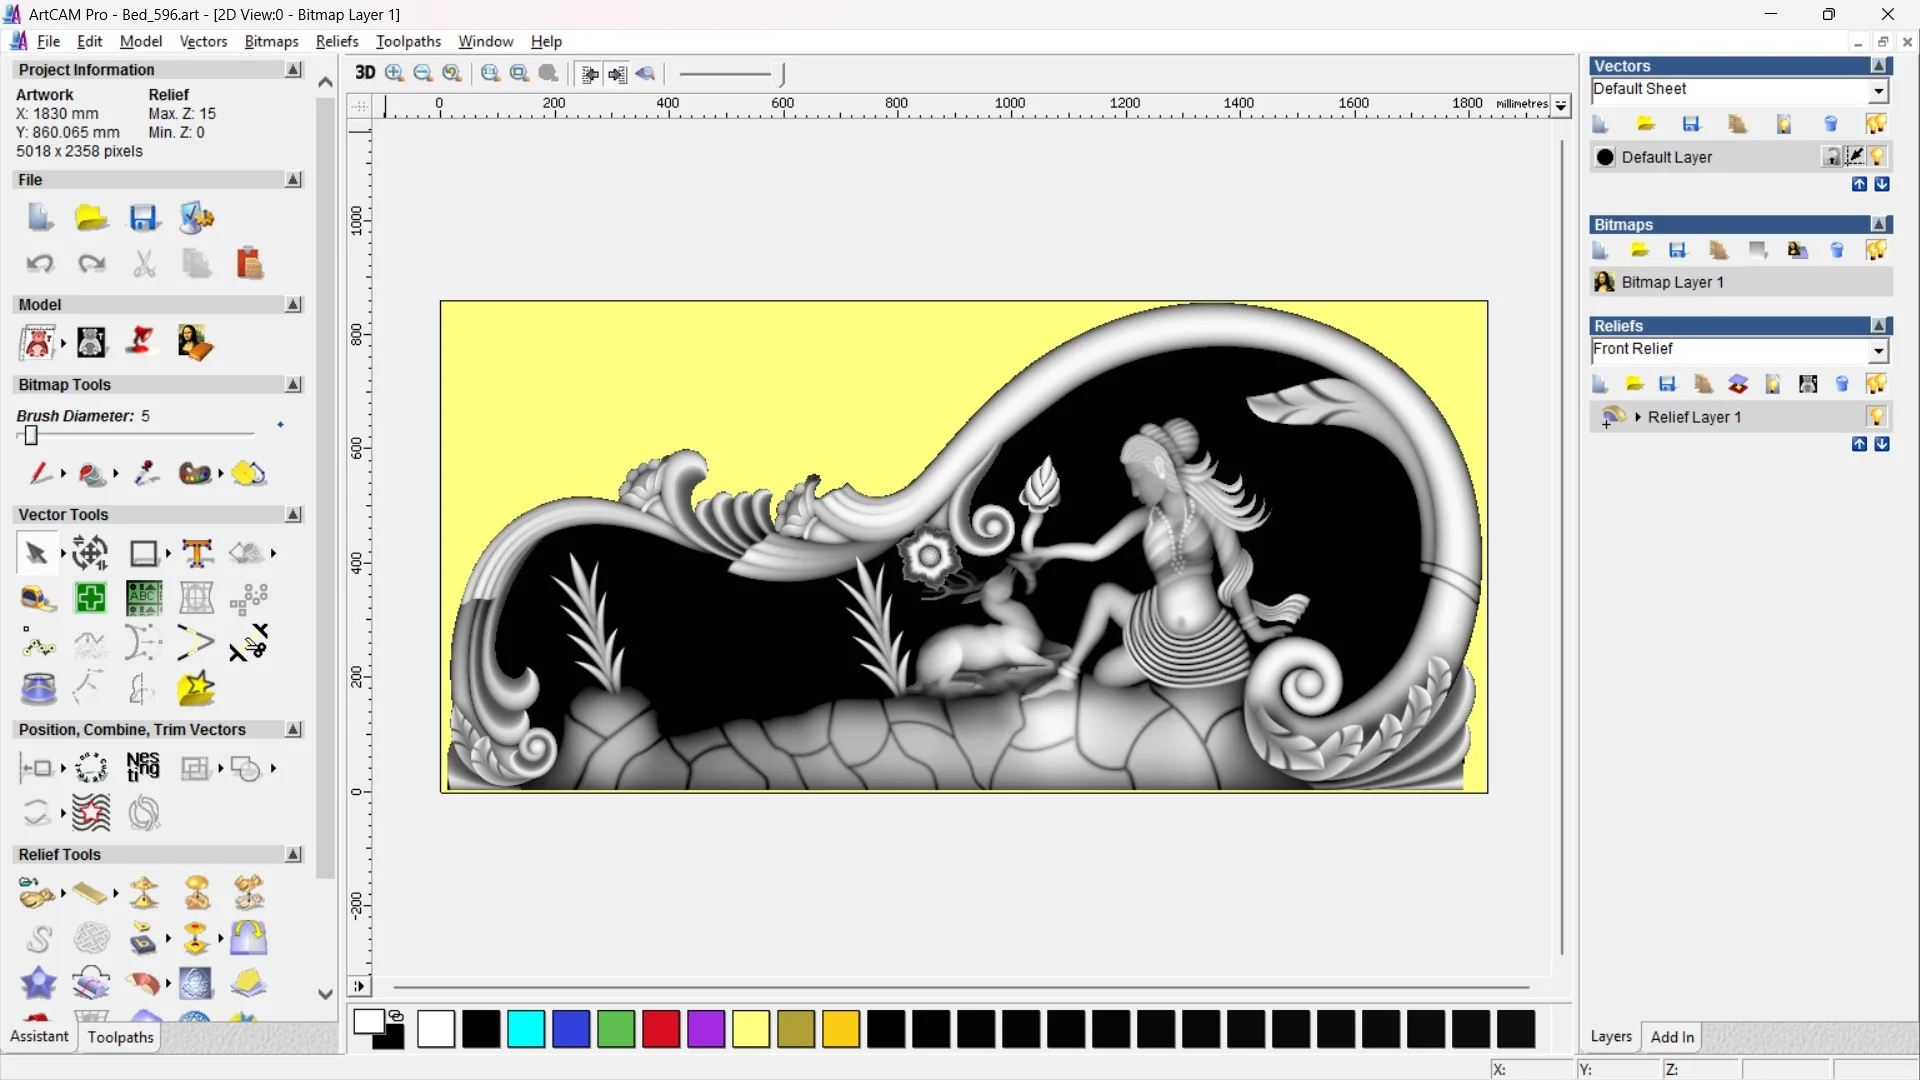Click the Add In tab button

pyautogui.click(x=1672, y=1037)
